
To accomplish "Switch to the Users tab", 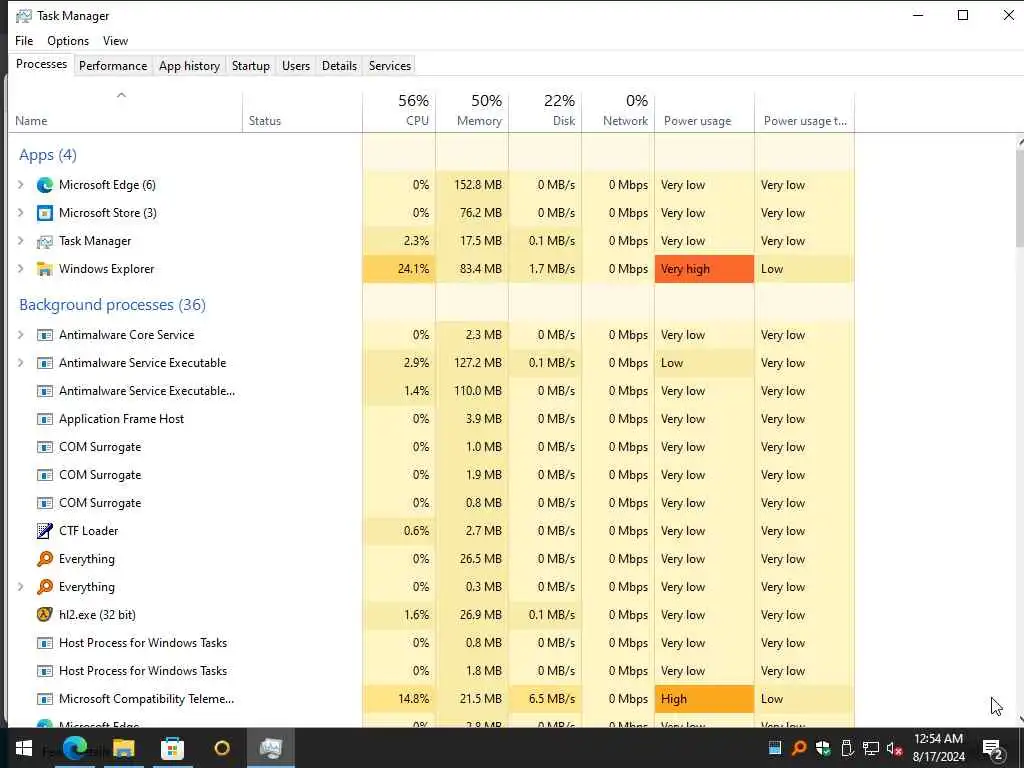I will tap(296, 66).
